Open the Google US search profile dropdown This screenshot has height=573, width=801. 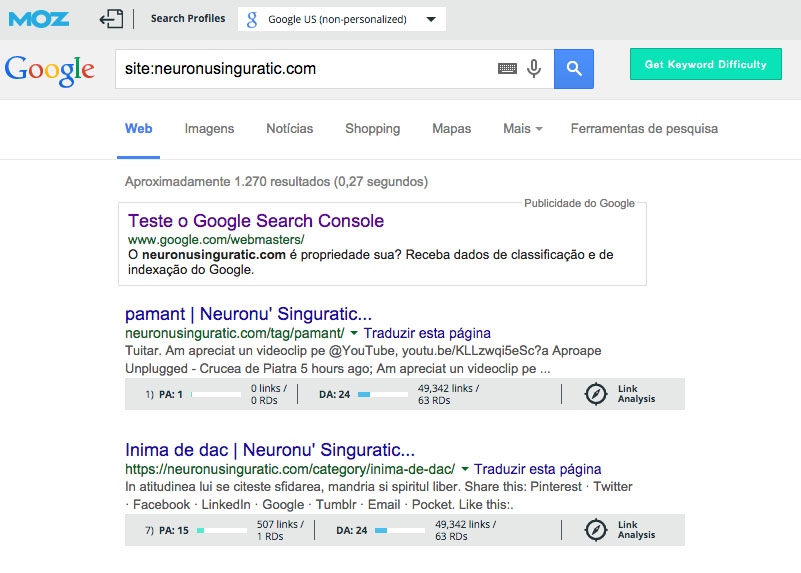341,19
